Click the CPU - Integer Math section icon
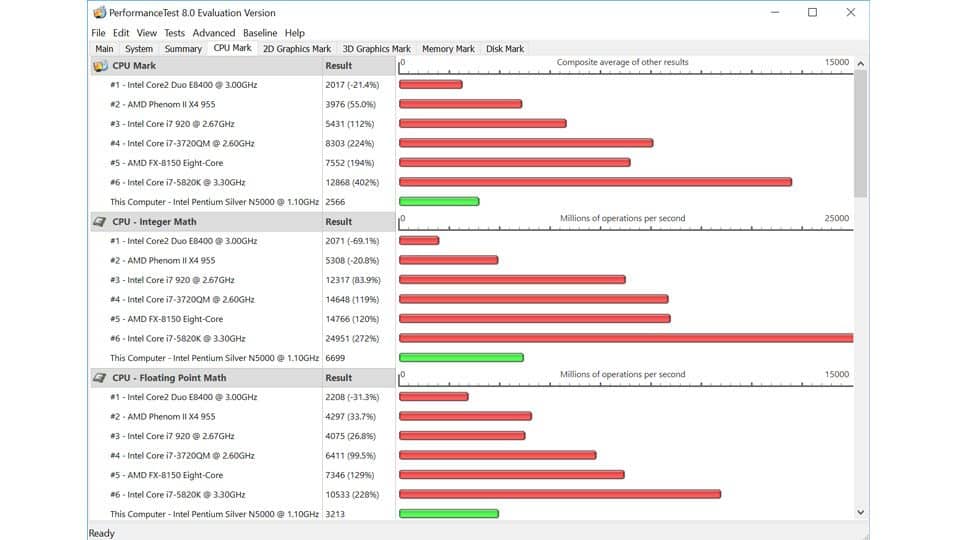This screenshot has height=540, width=960. tap(100, 222)
